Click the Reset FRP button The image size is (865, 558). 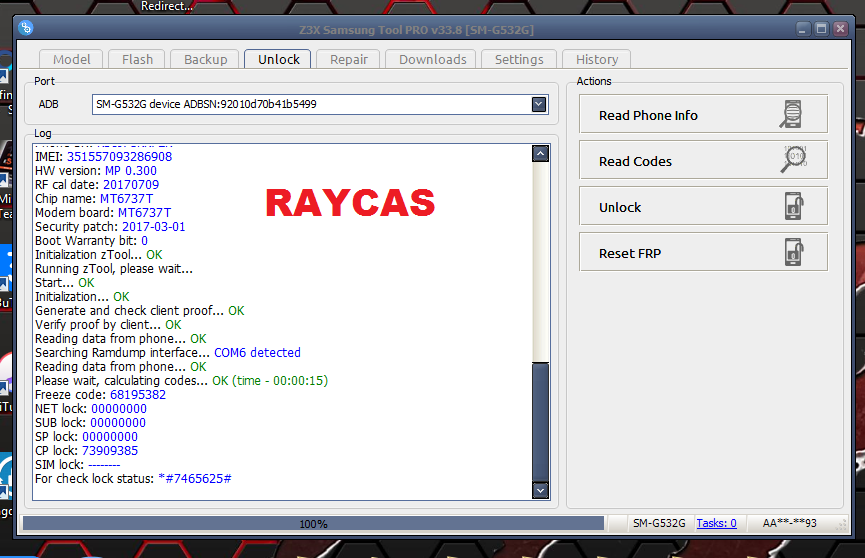coord(703,252)
